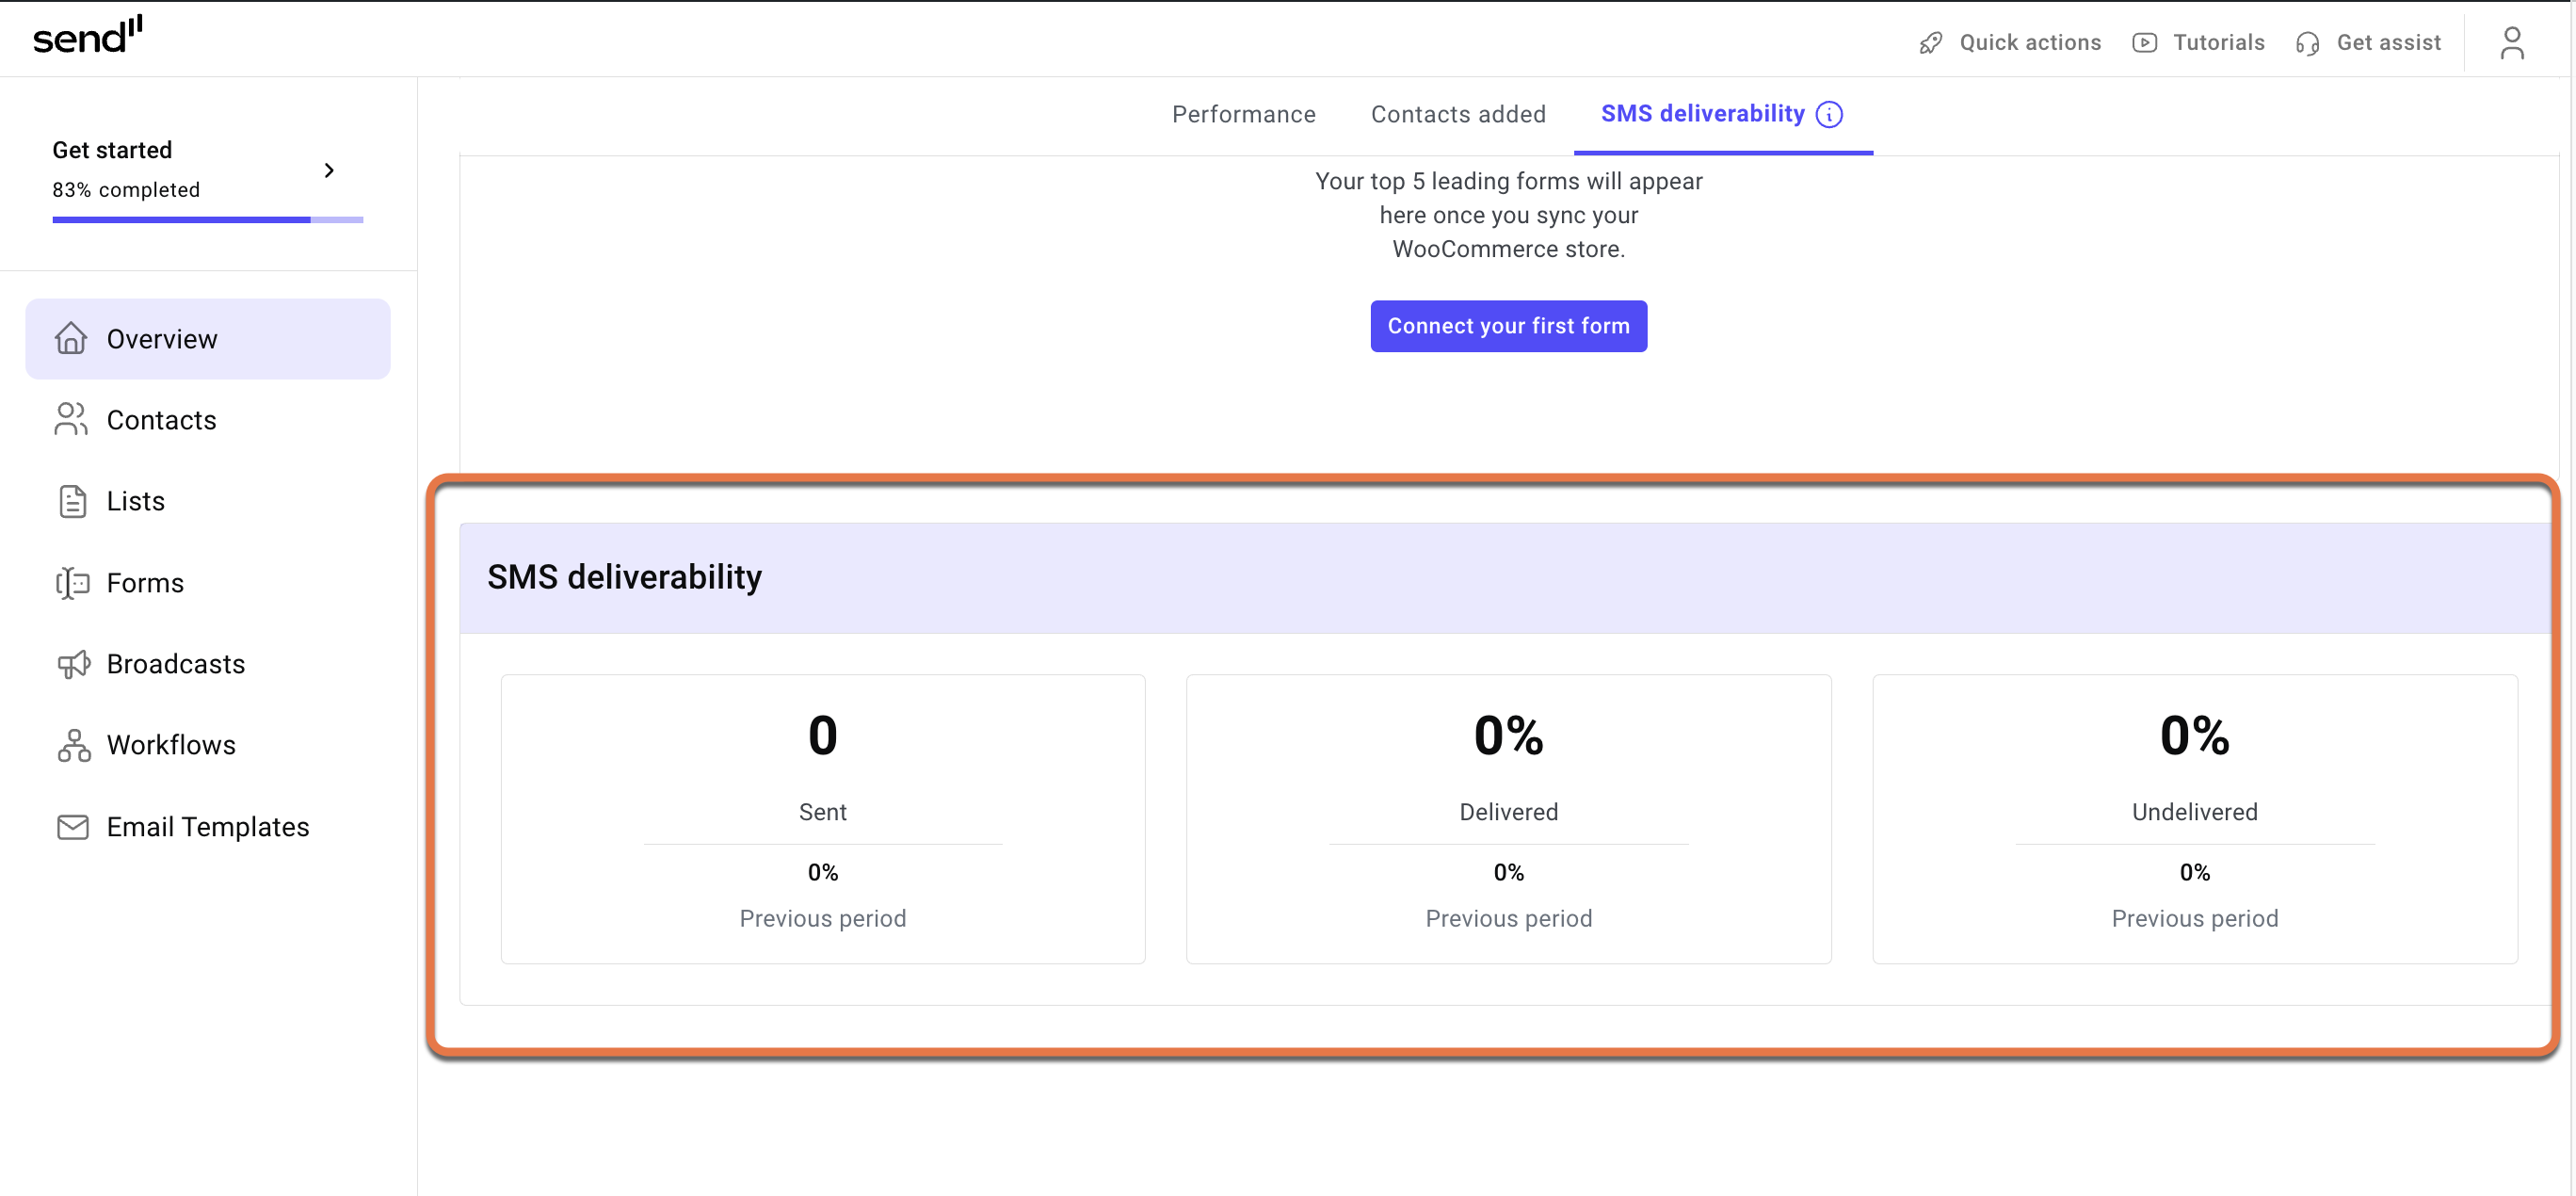Open Workflows in the sidebar

pos(207,745)
